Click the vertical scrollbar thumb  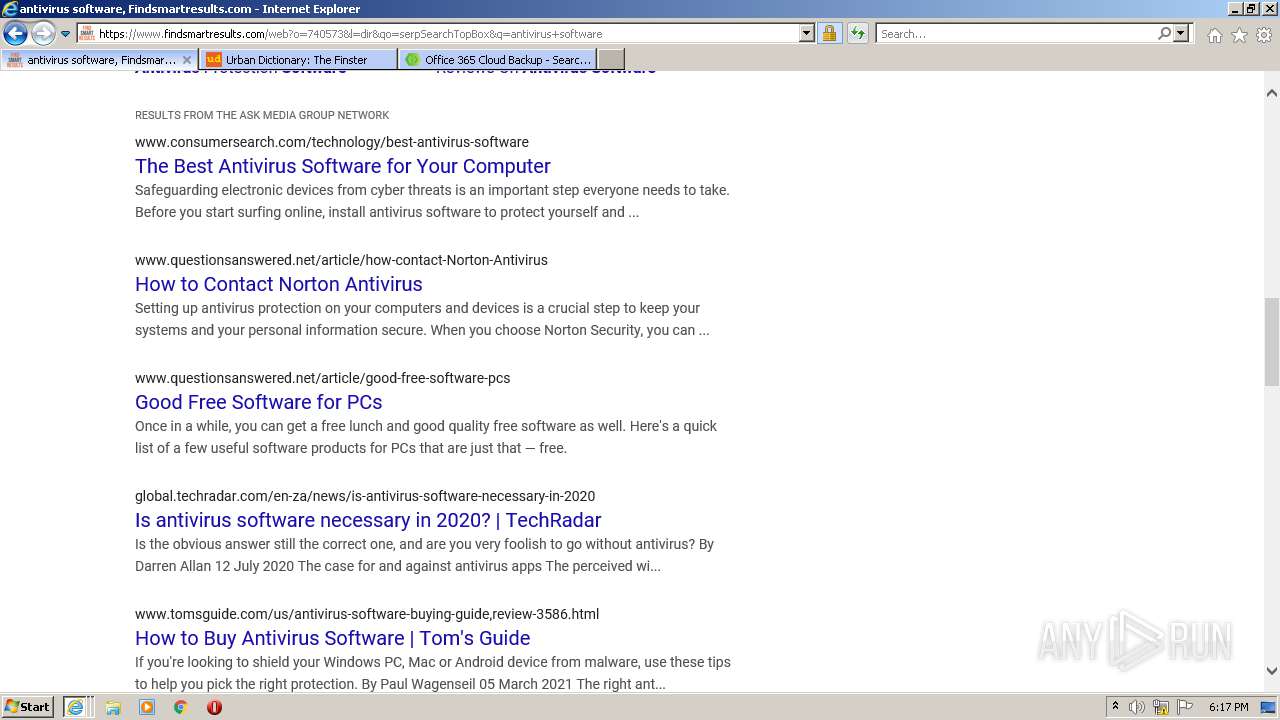[x=1272, y=341]
